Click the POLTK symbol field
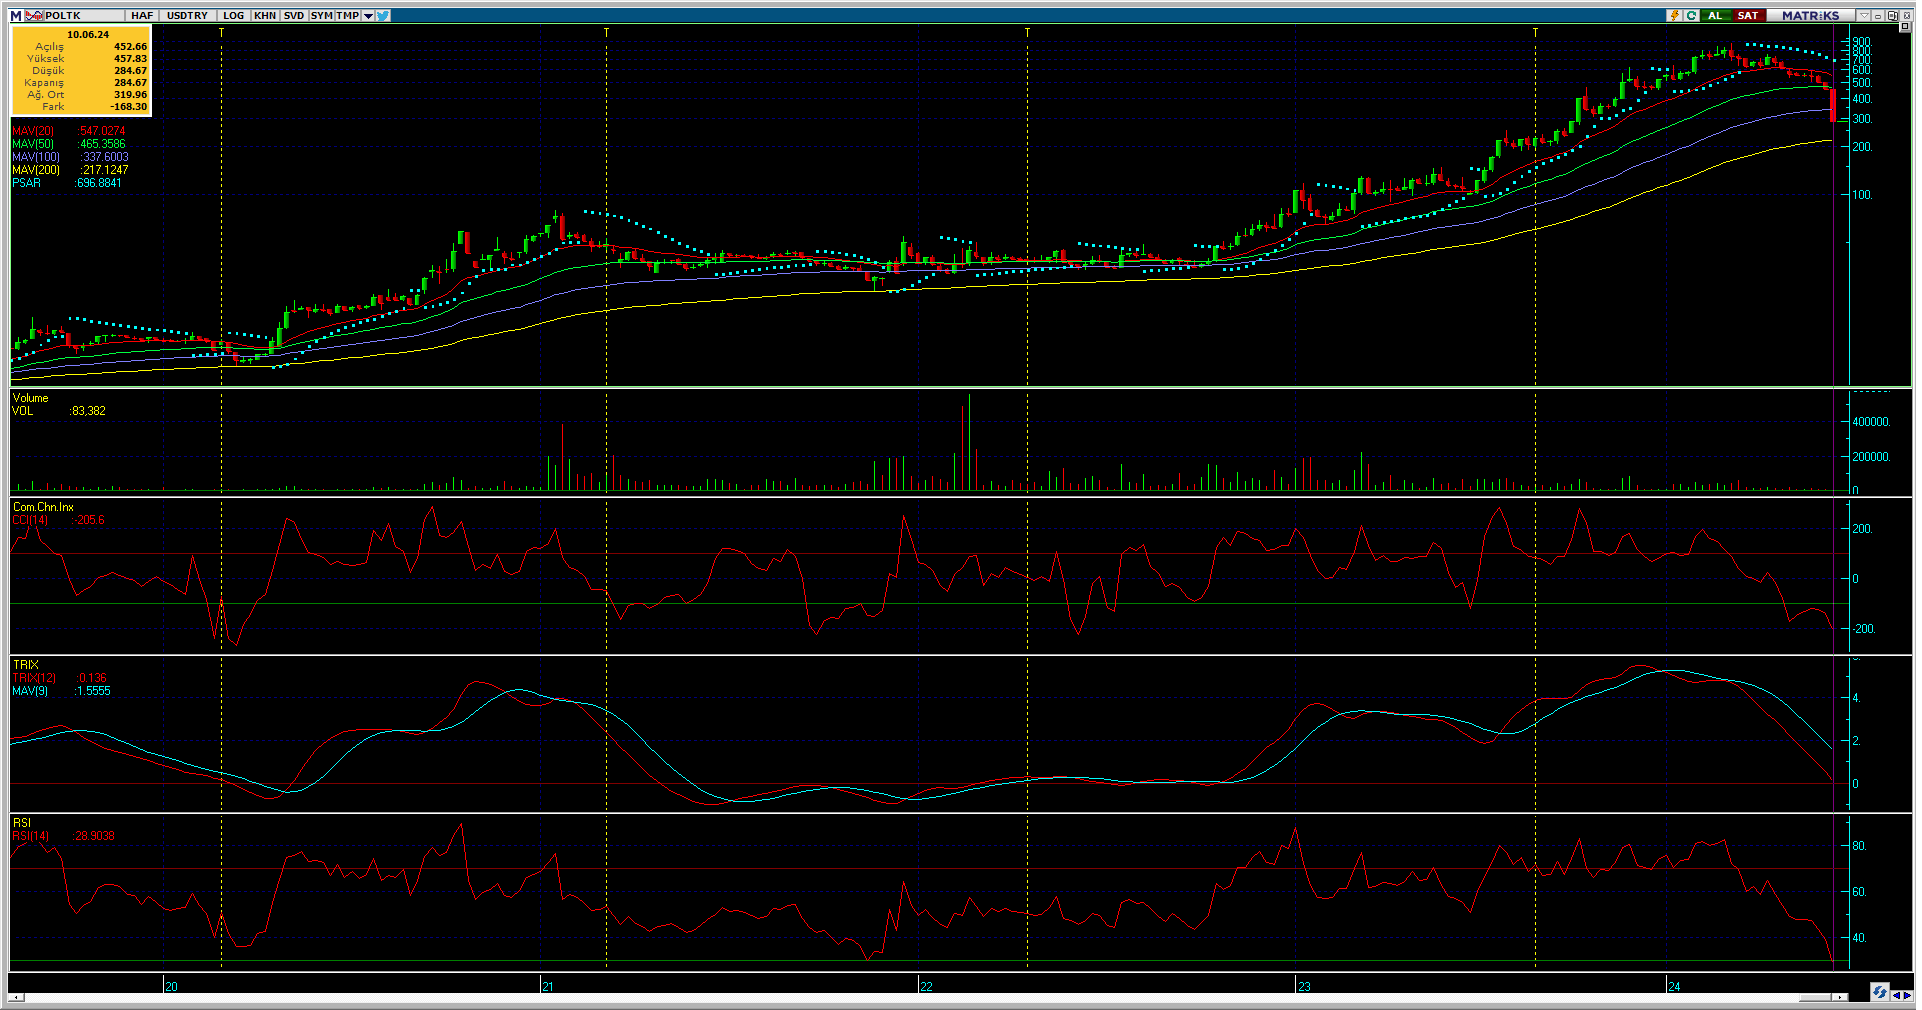 [84, 16]
